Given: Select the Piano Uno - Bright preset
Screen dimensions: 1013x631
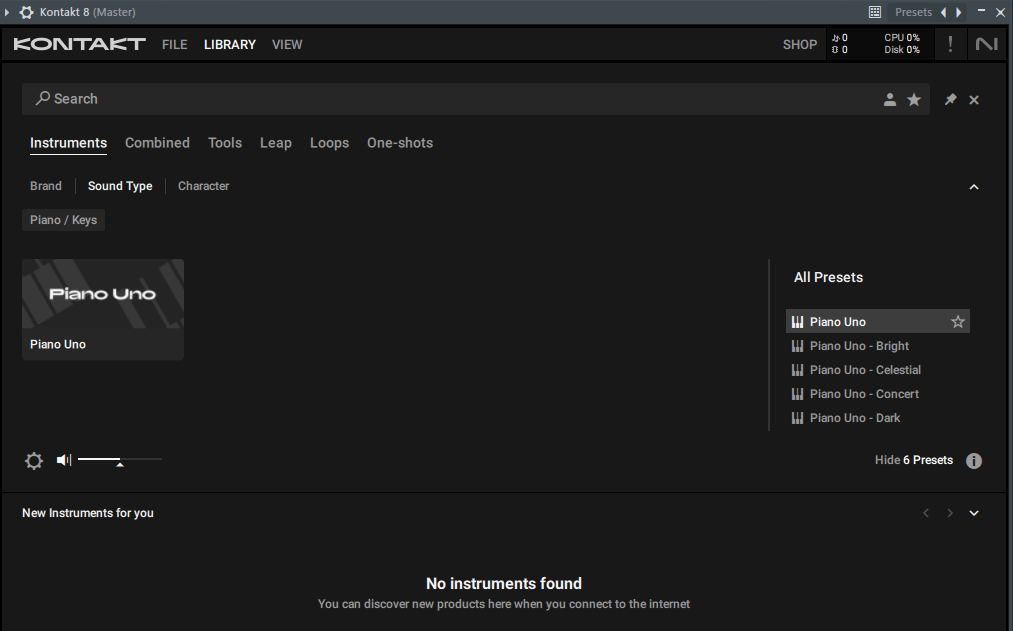Looking at the screenshot, I should click(x=859, y=346).
